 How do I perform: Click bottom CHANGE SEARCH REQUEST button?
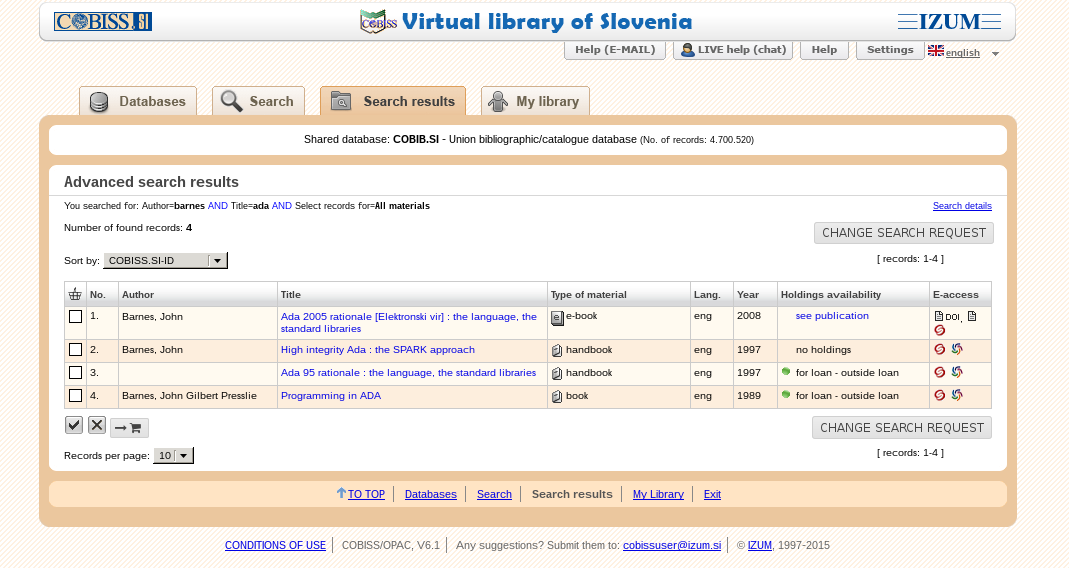tap(902, 428)
